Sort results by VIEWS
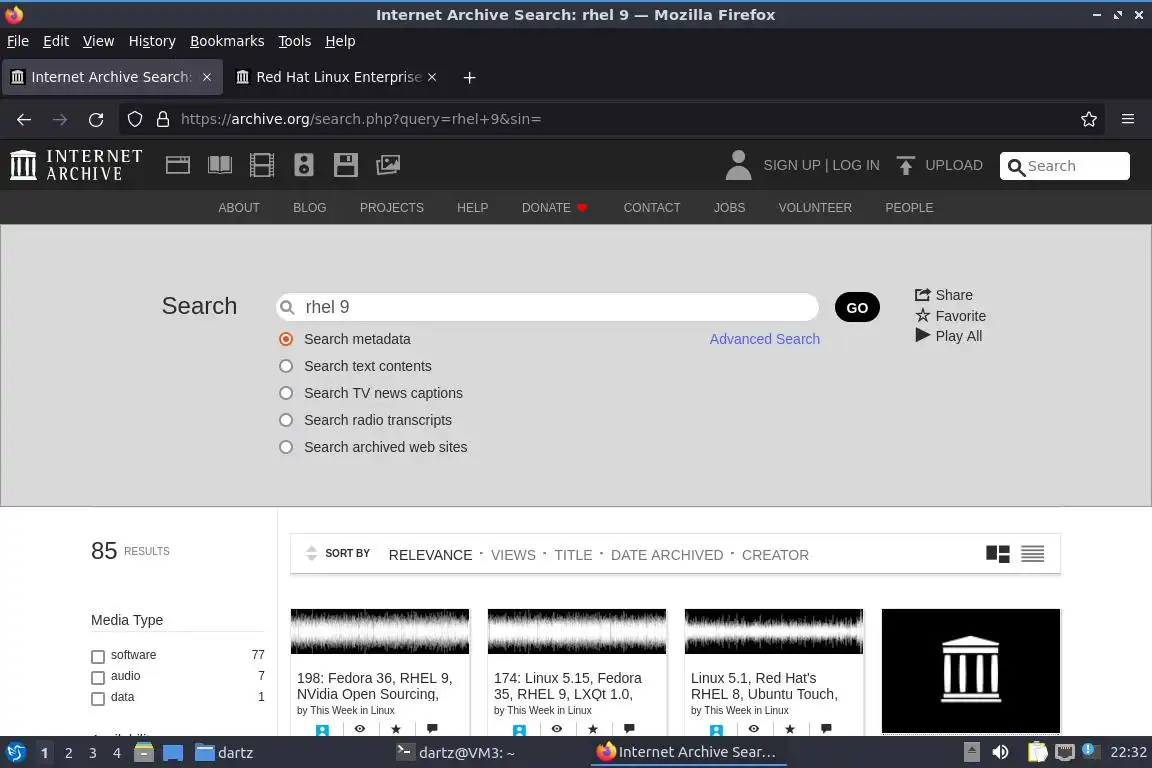This screenshot has width=1152, height=768. pyautogui.click(x=513, y=555)
